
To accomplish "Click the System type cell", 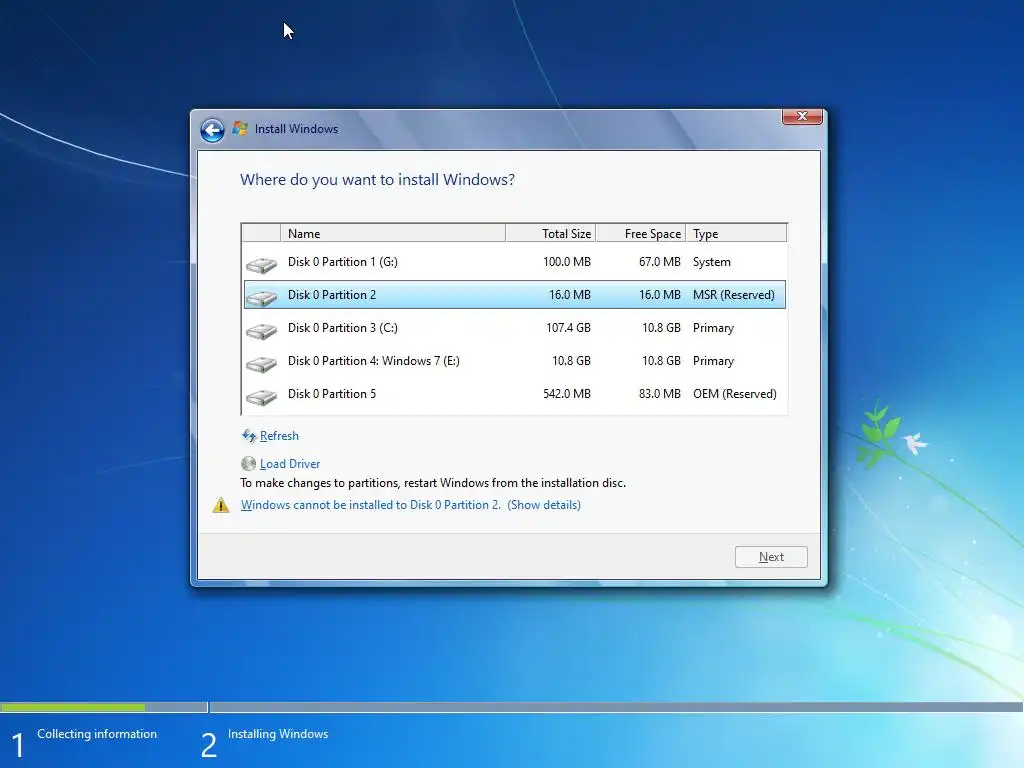I will pyautogui.click(x=712, y=262).
